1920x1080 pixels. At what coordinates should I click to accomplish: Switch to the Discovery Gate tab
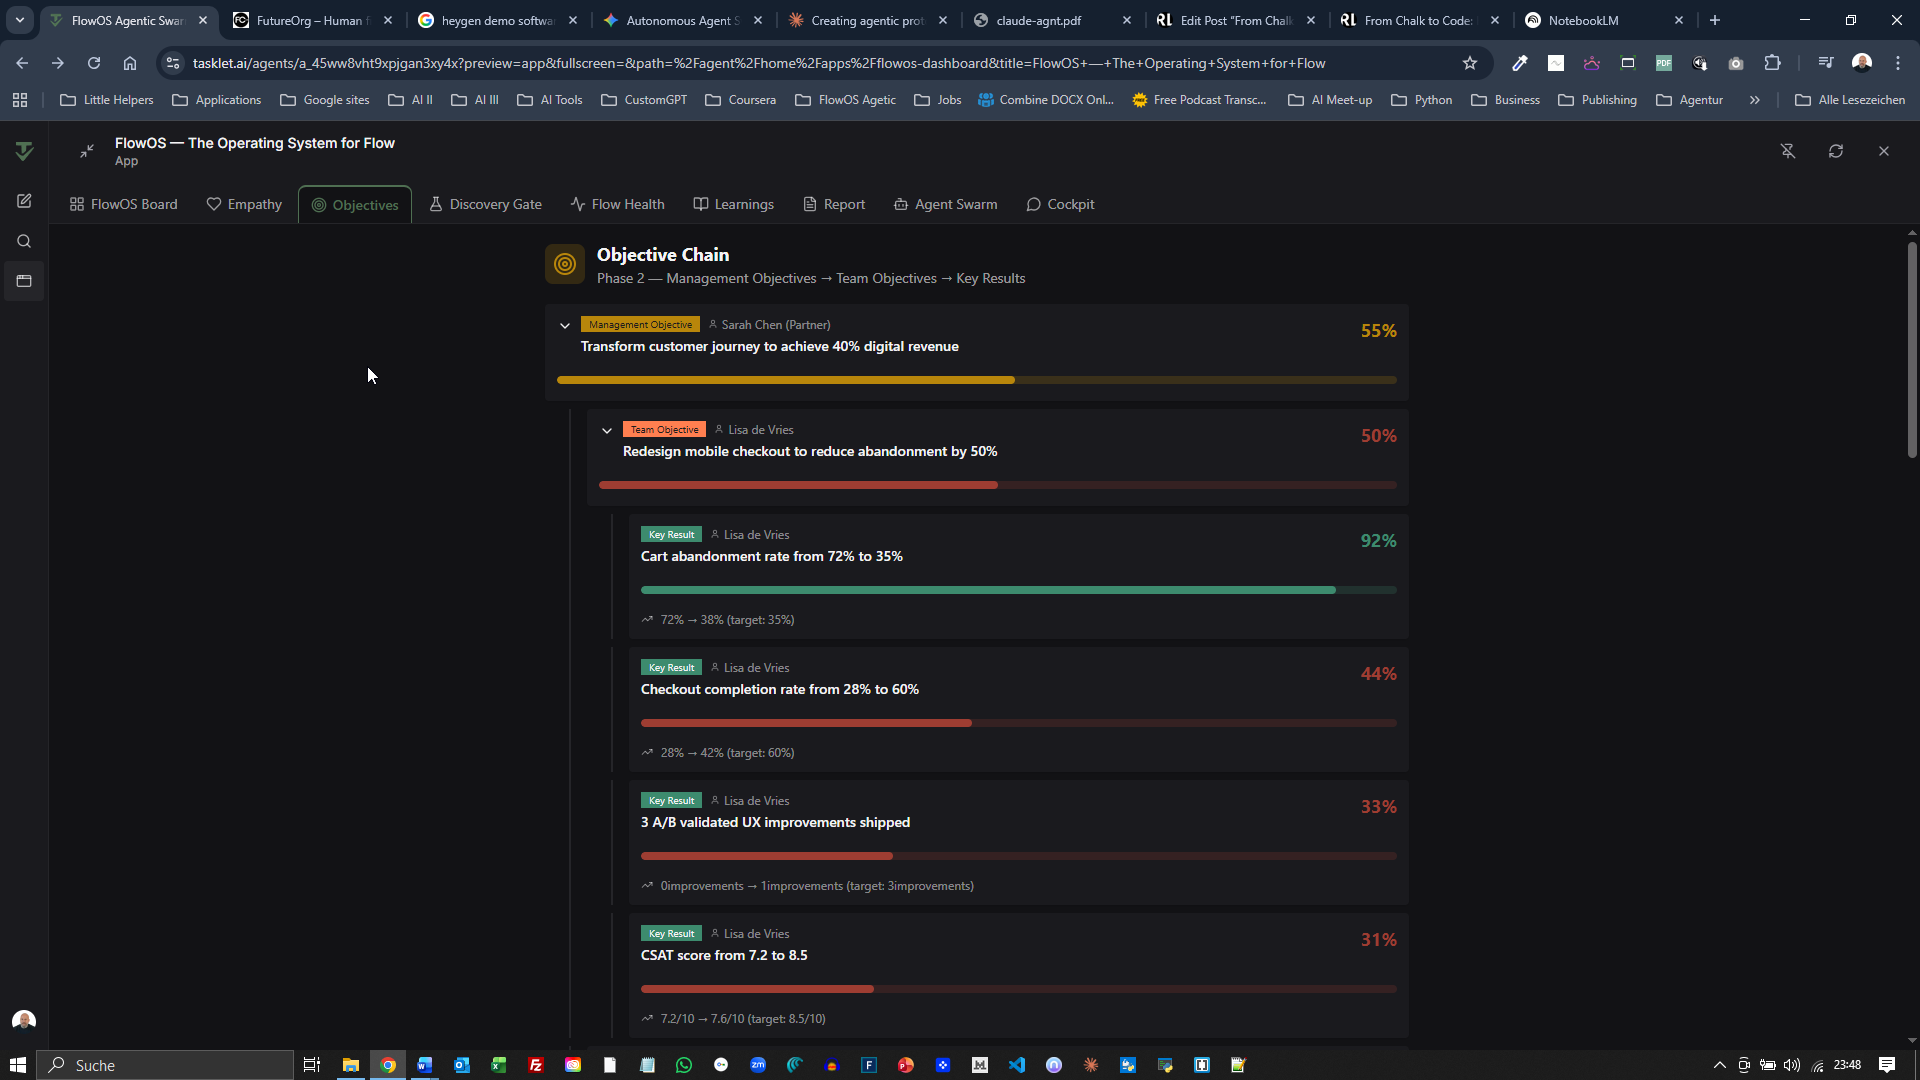click(485, 204)
